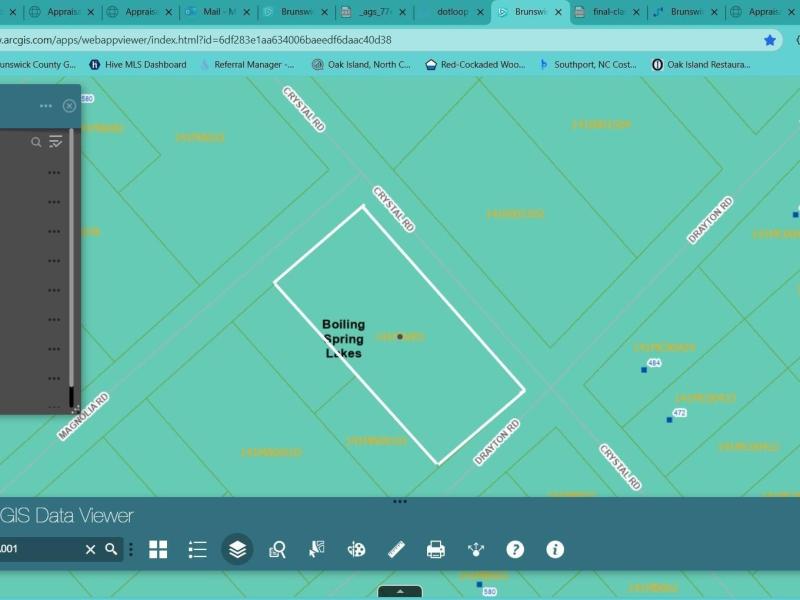The image size is (800, 600).
Task: Open the Draw palette tool
Action: (x=356, y=549)
